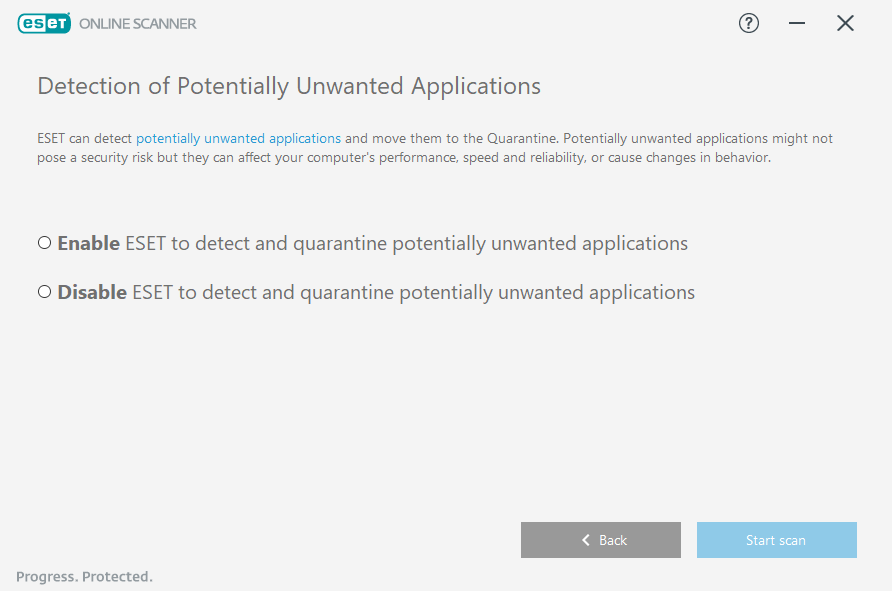Viewport: 892px width, 591px height.
Task: Minimize the ESET Online Scanner window
Action: [x=796, y=23]
